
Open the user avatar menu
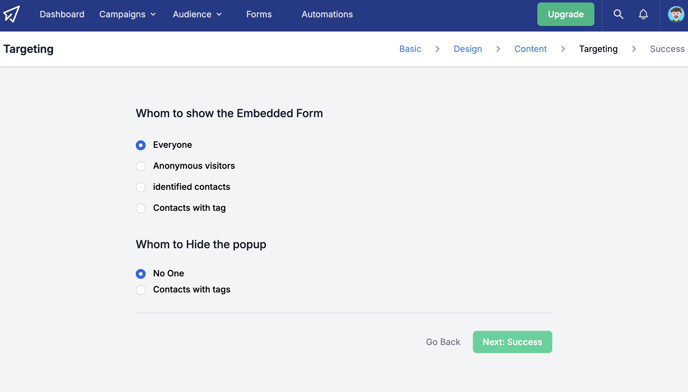pos(676,14)
